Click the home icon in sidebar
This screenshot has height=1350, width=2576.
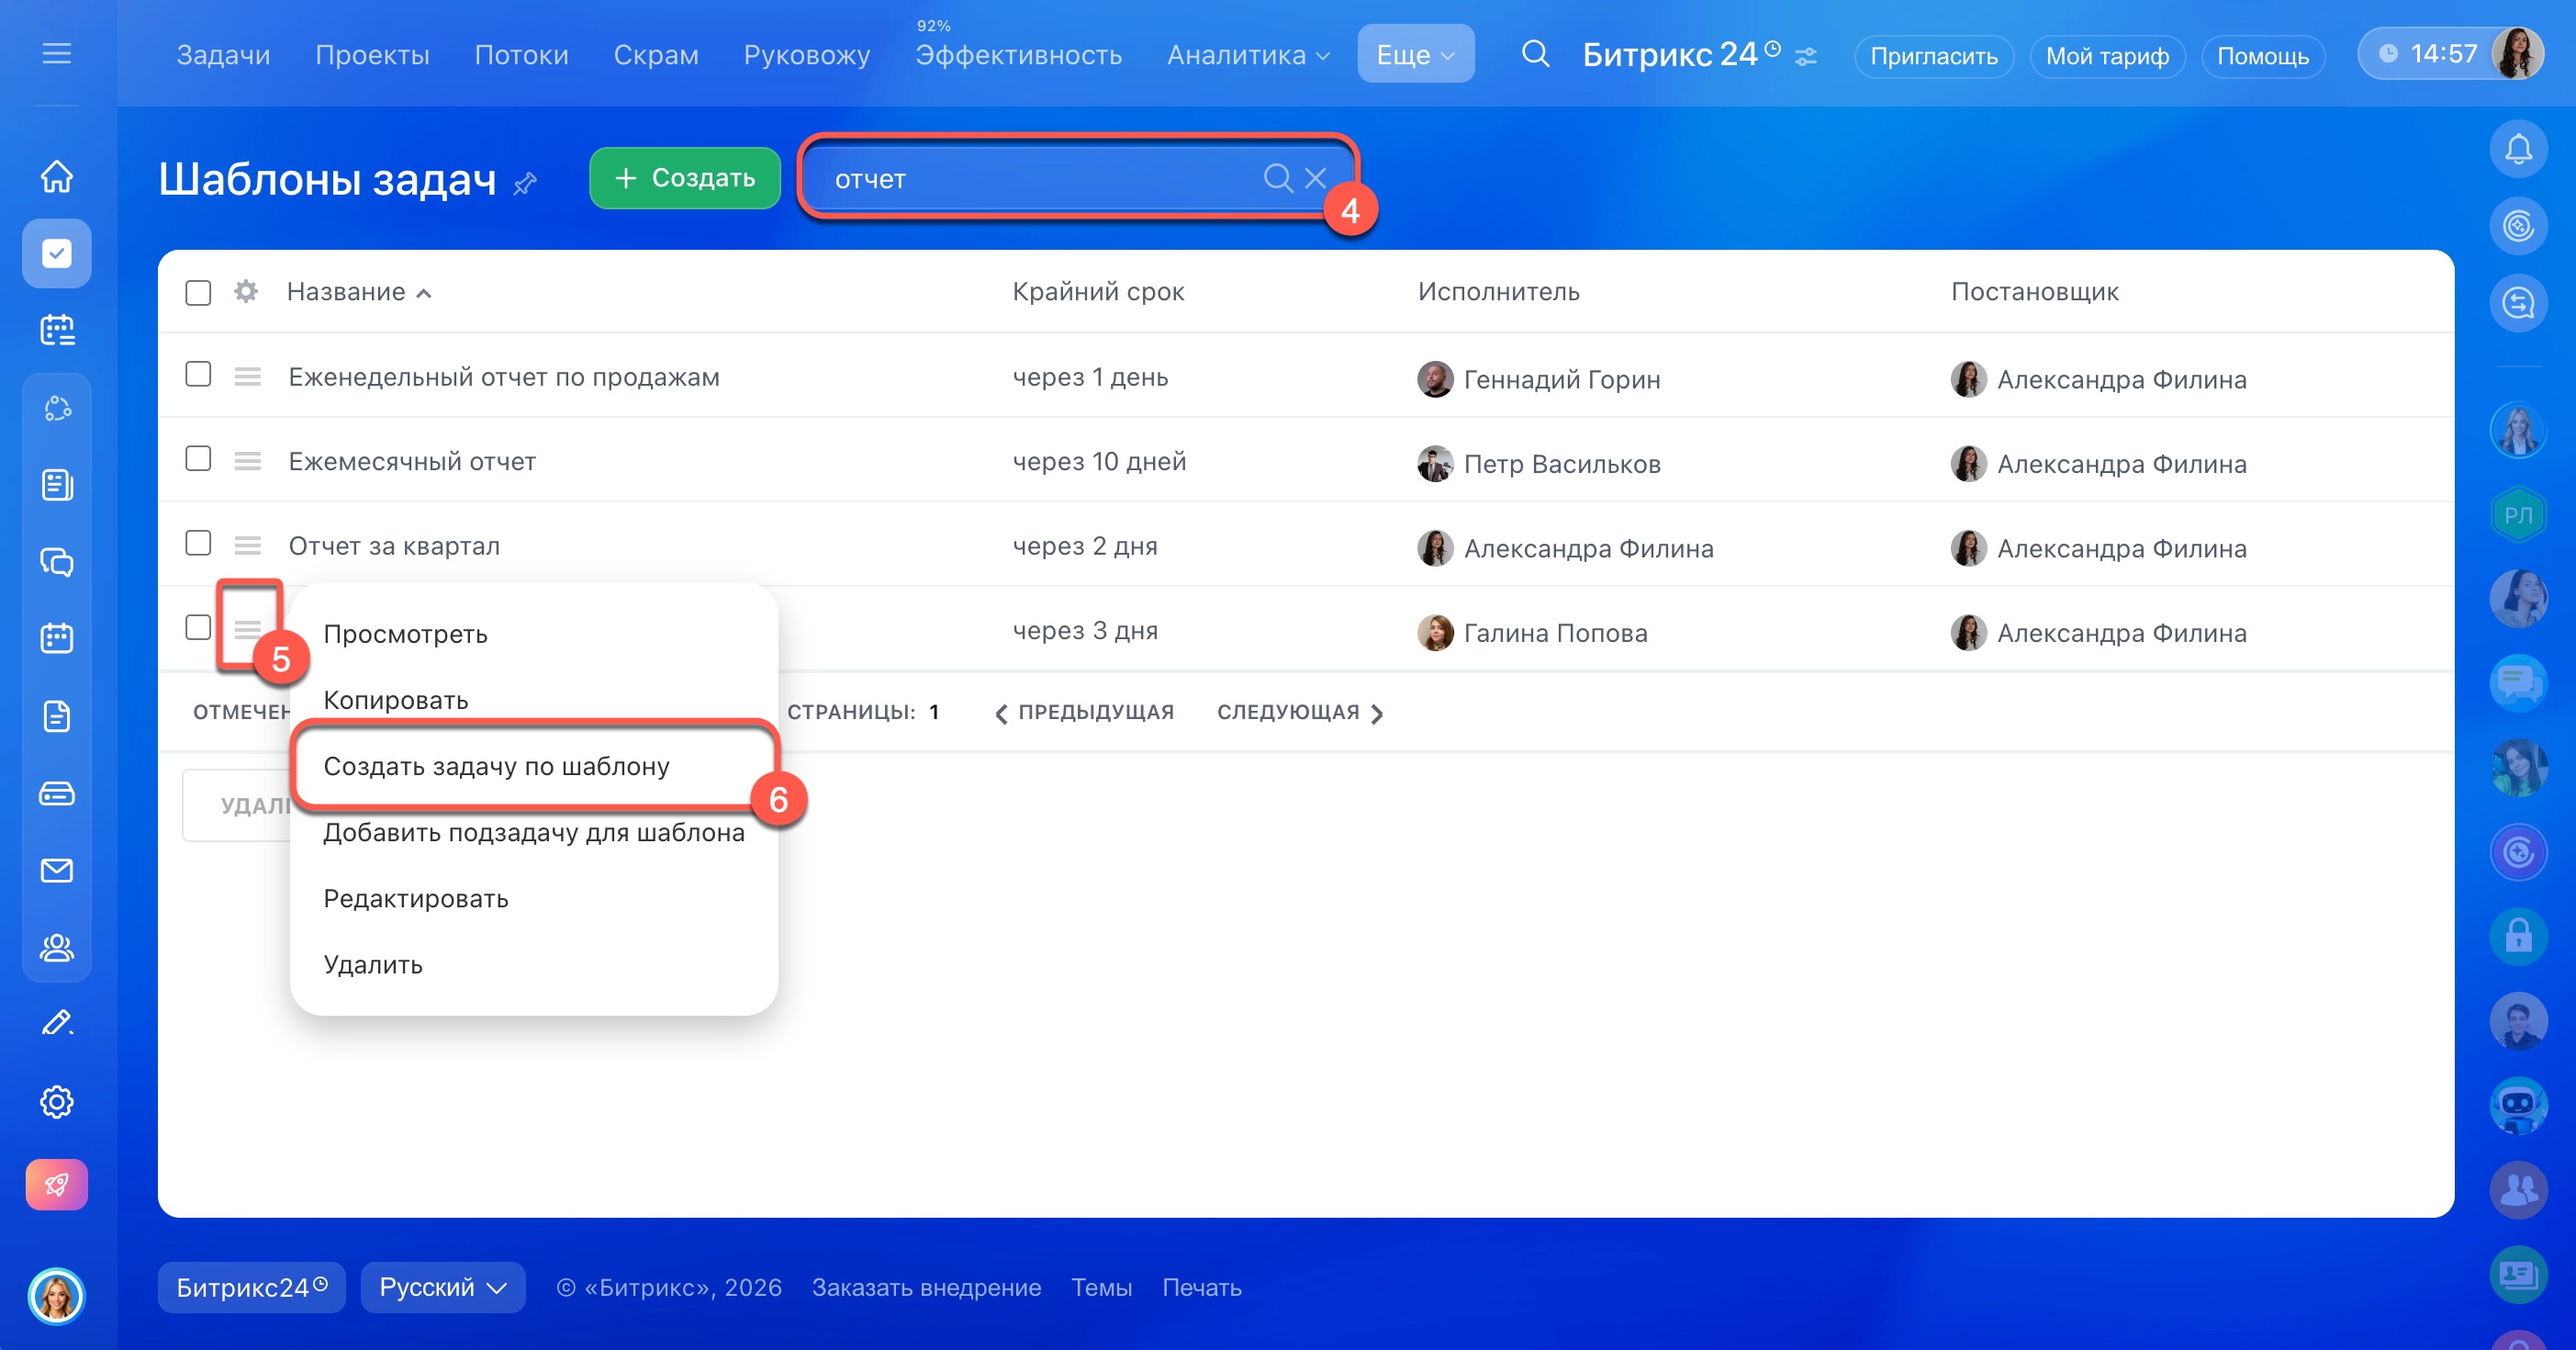57,176
